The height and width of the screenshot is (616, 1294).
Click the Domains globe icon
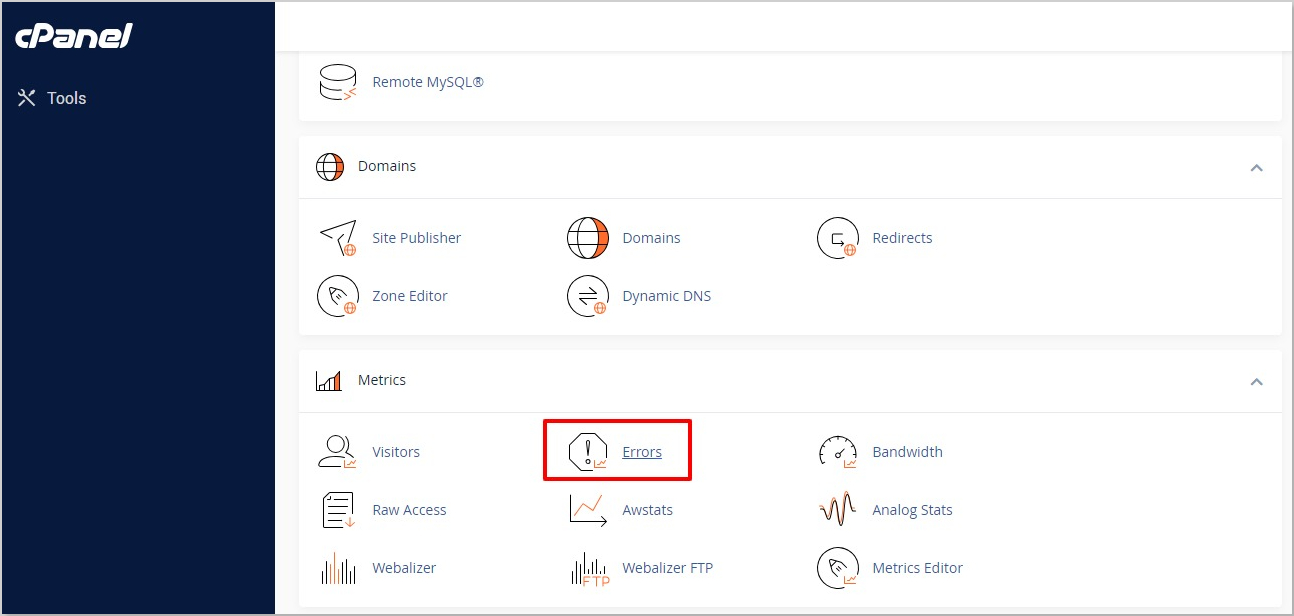point(588,238)
